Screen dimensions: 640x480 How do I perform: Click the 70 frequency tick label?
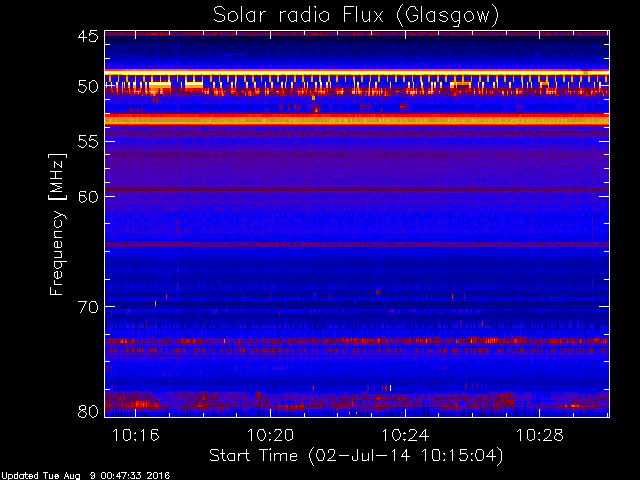coord(88,307)
